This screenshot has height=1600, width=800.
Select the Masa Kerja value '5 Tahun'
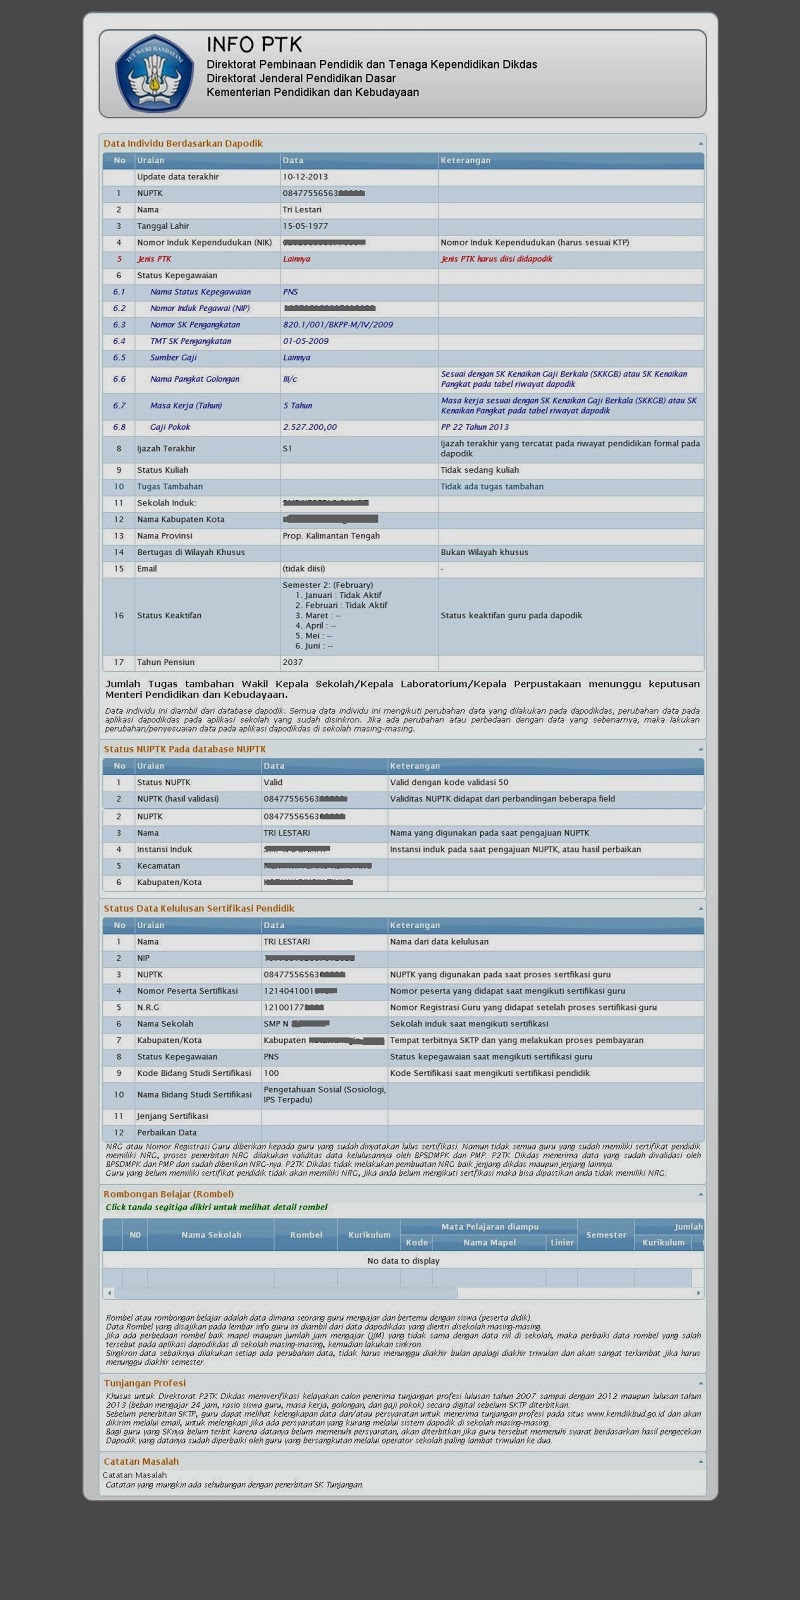[297, 406]
